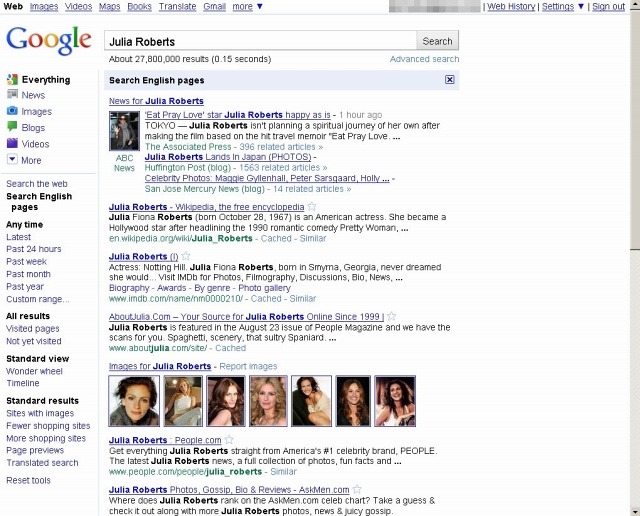640x516 pixels.
Task: Show only Visited pages
Action: pos(33,328)
